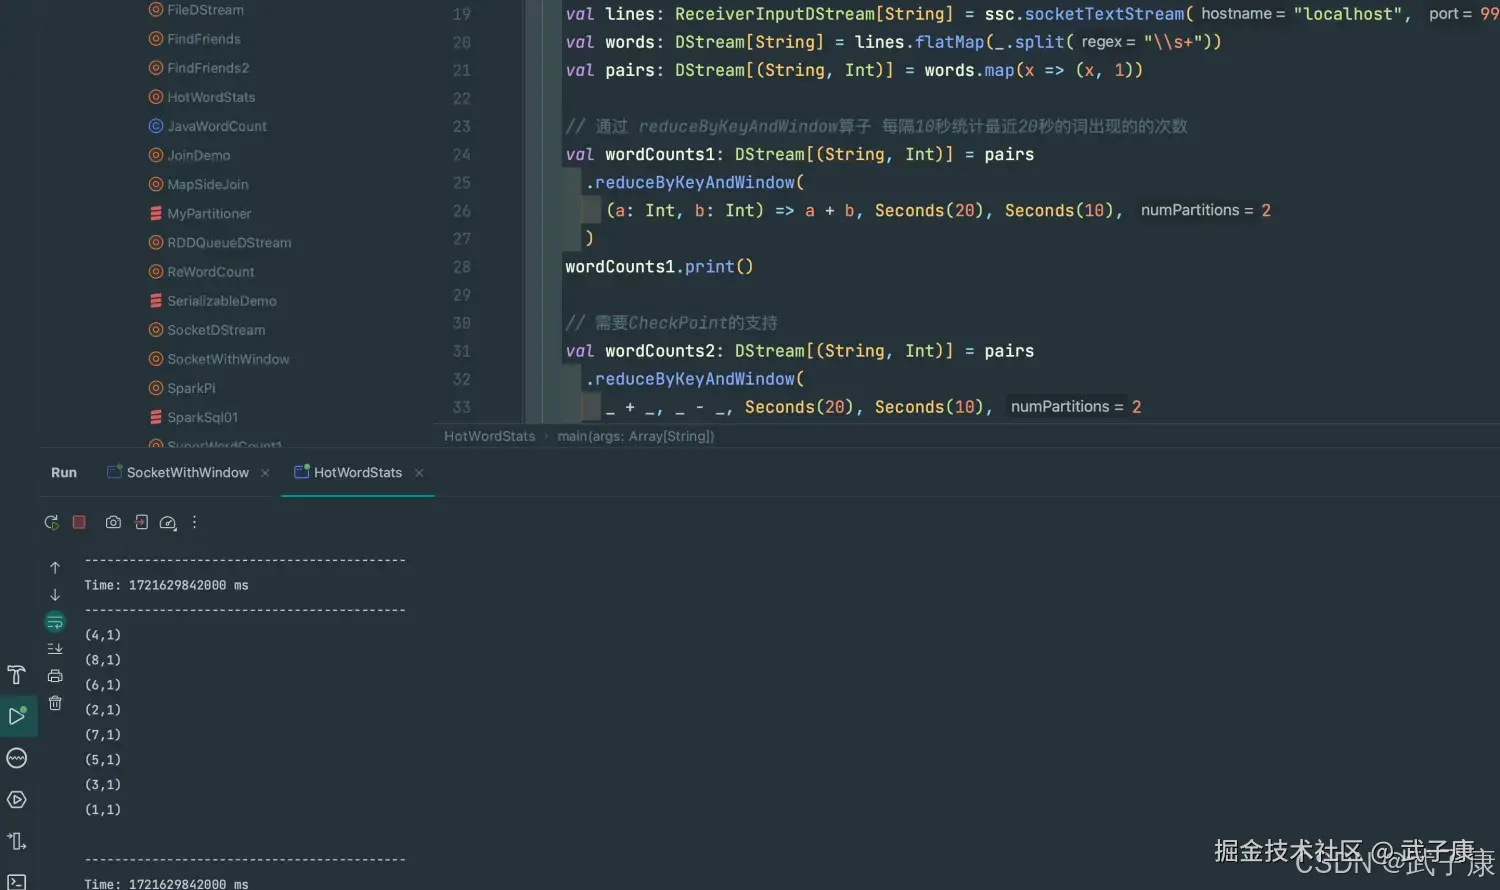Toggle scroll to end of console

click(55, 649)
